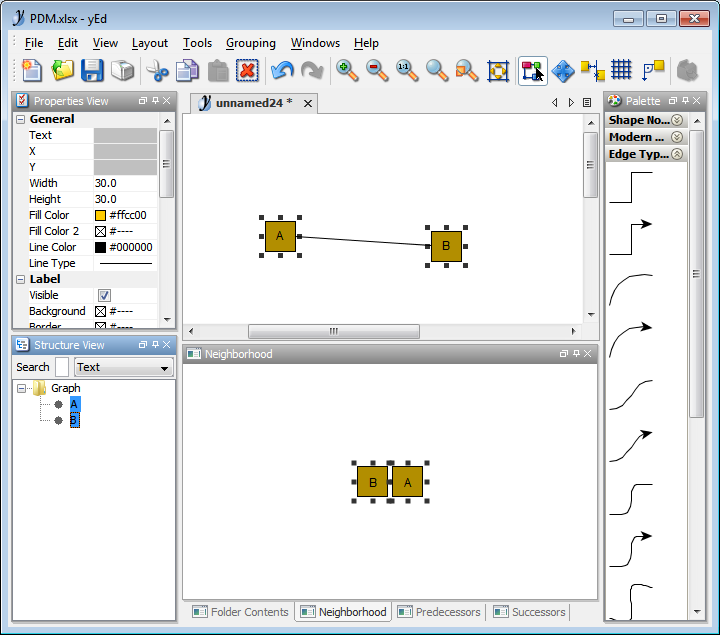Toggle the Label Visible checkbox
This screenshot has height=635, width=720.
(x=104, y=295)
